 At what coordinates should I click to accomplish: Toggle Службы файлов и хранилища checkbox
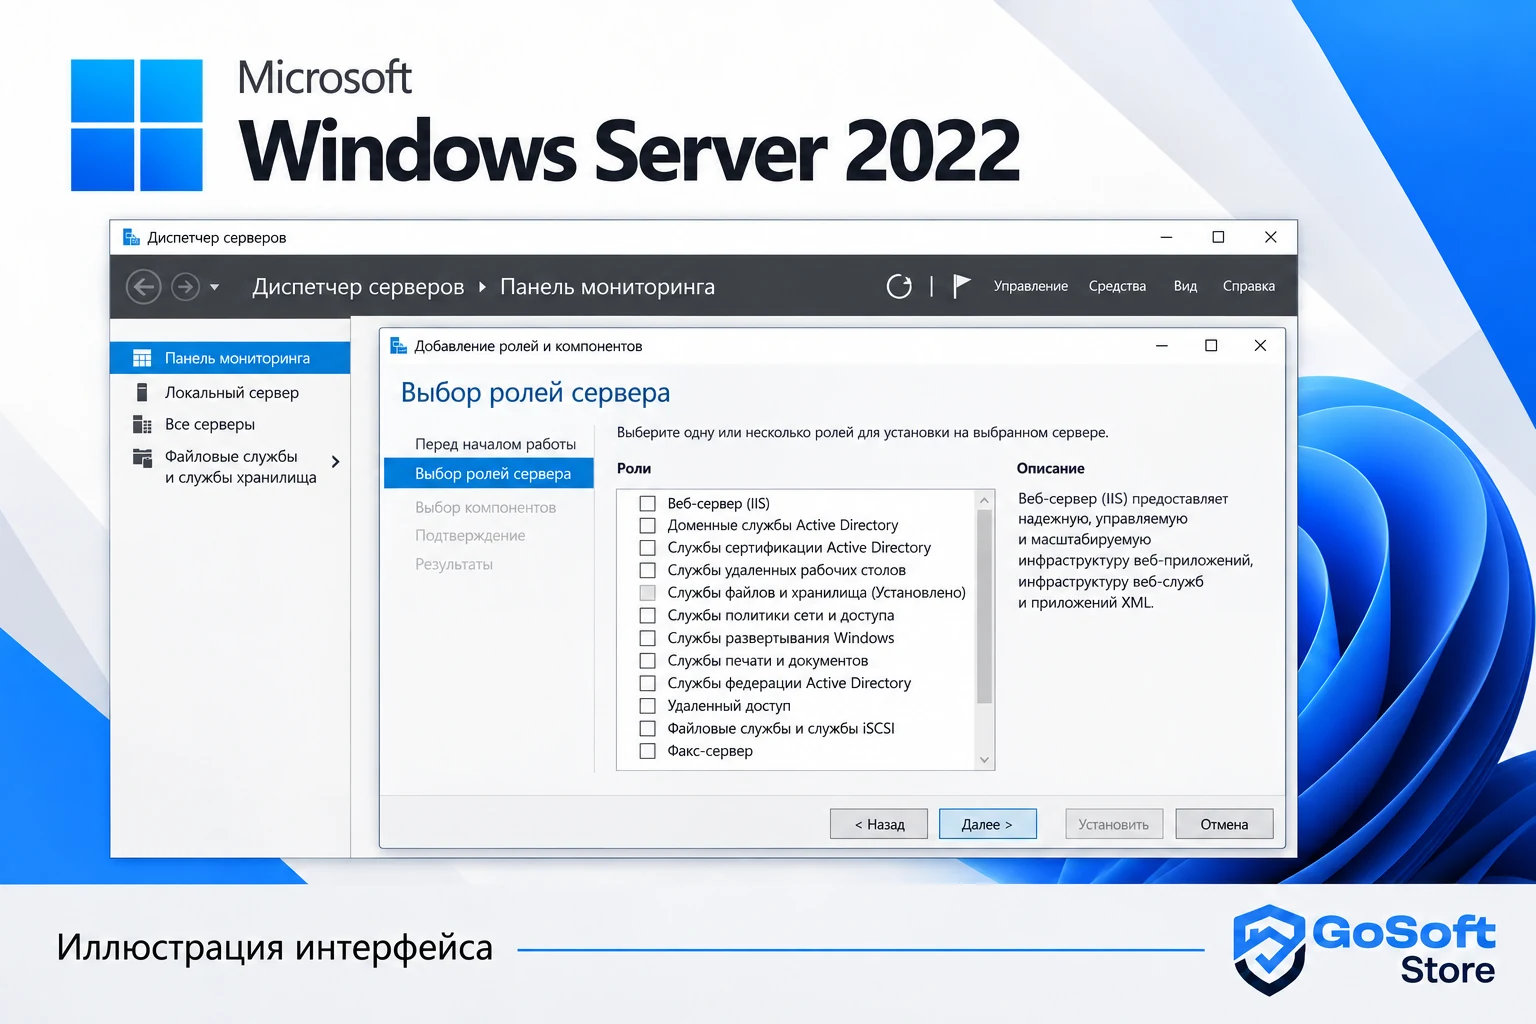(647, 593)
